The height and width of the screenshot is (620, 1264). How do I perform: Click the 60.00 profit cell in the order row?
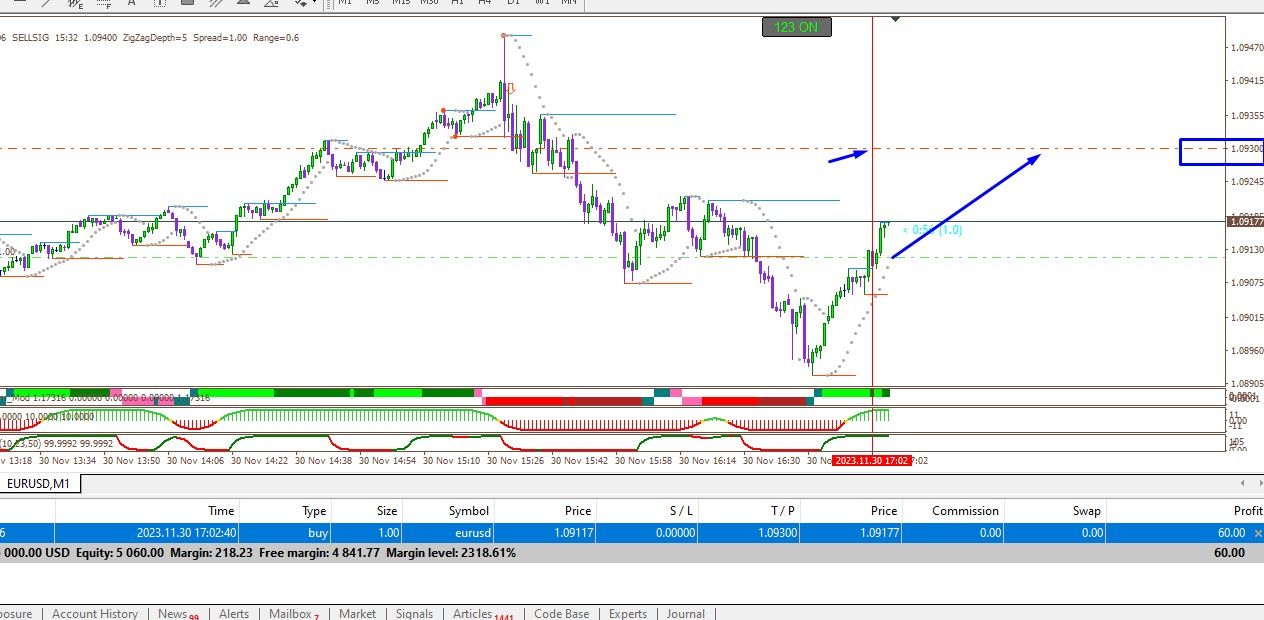1231,533
